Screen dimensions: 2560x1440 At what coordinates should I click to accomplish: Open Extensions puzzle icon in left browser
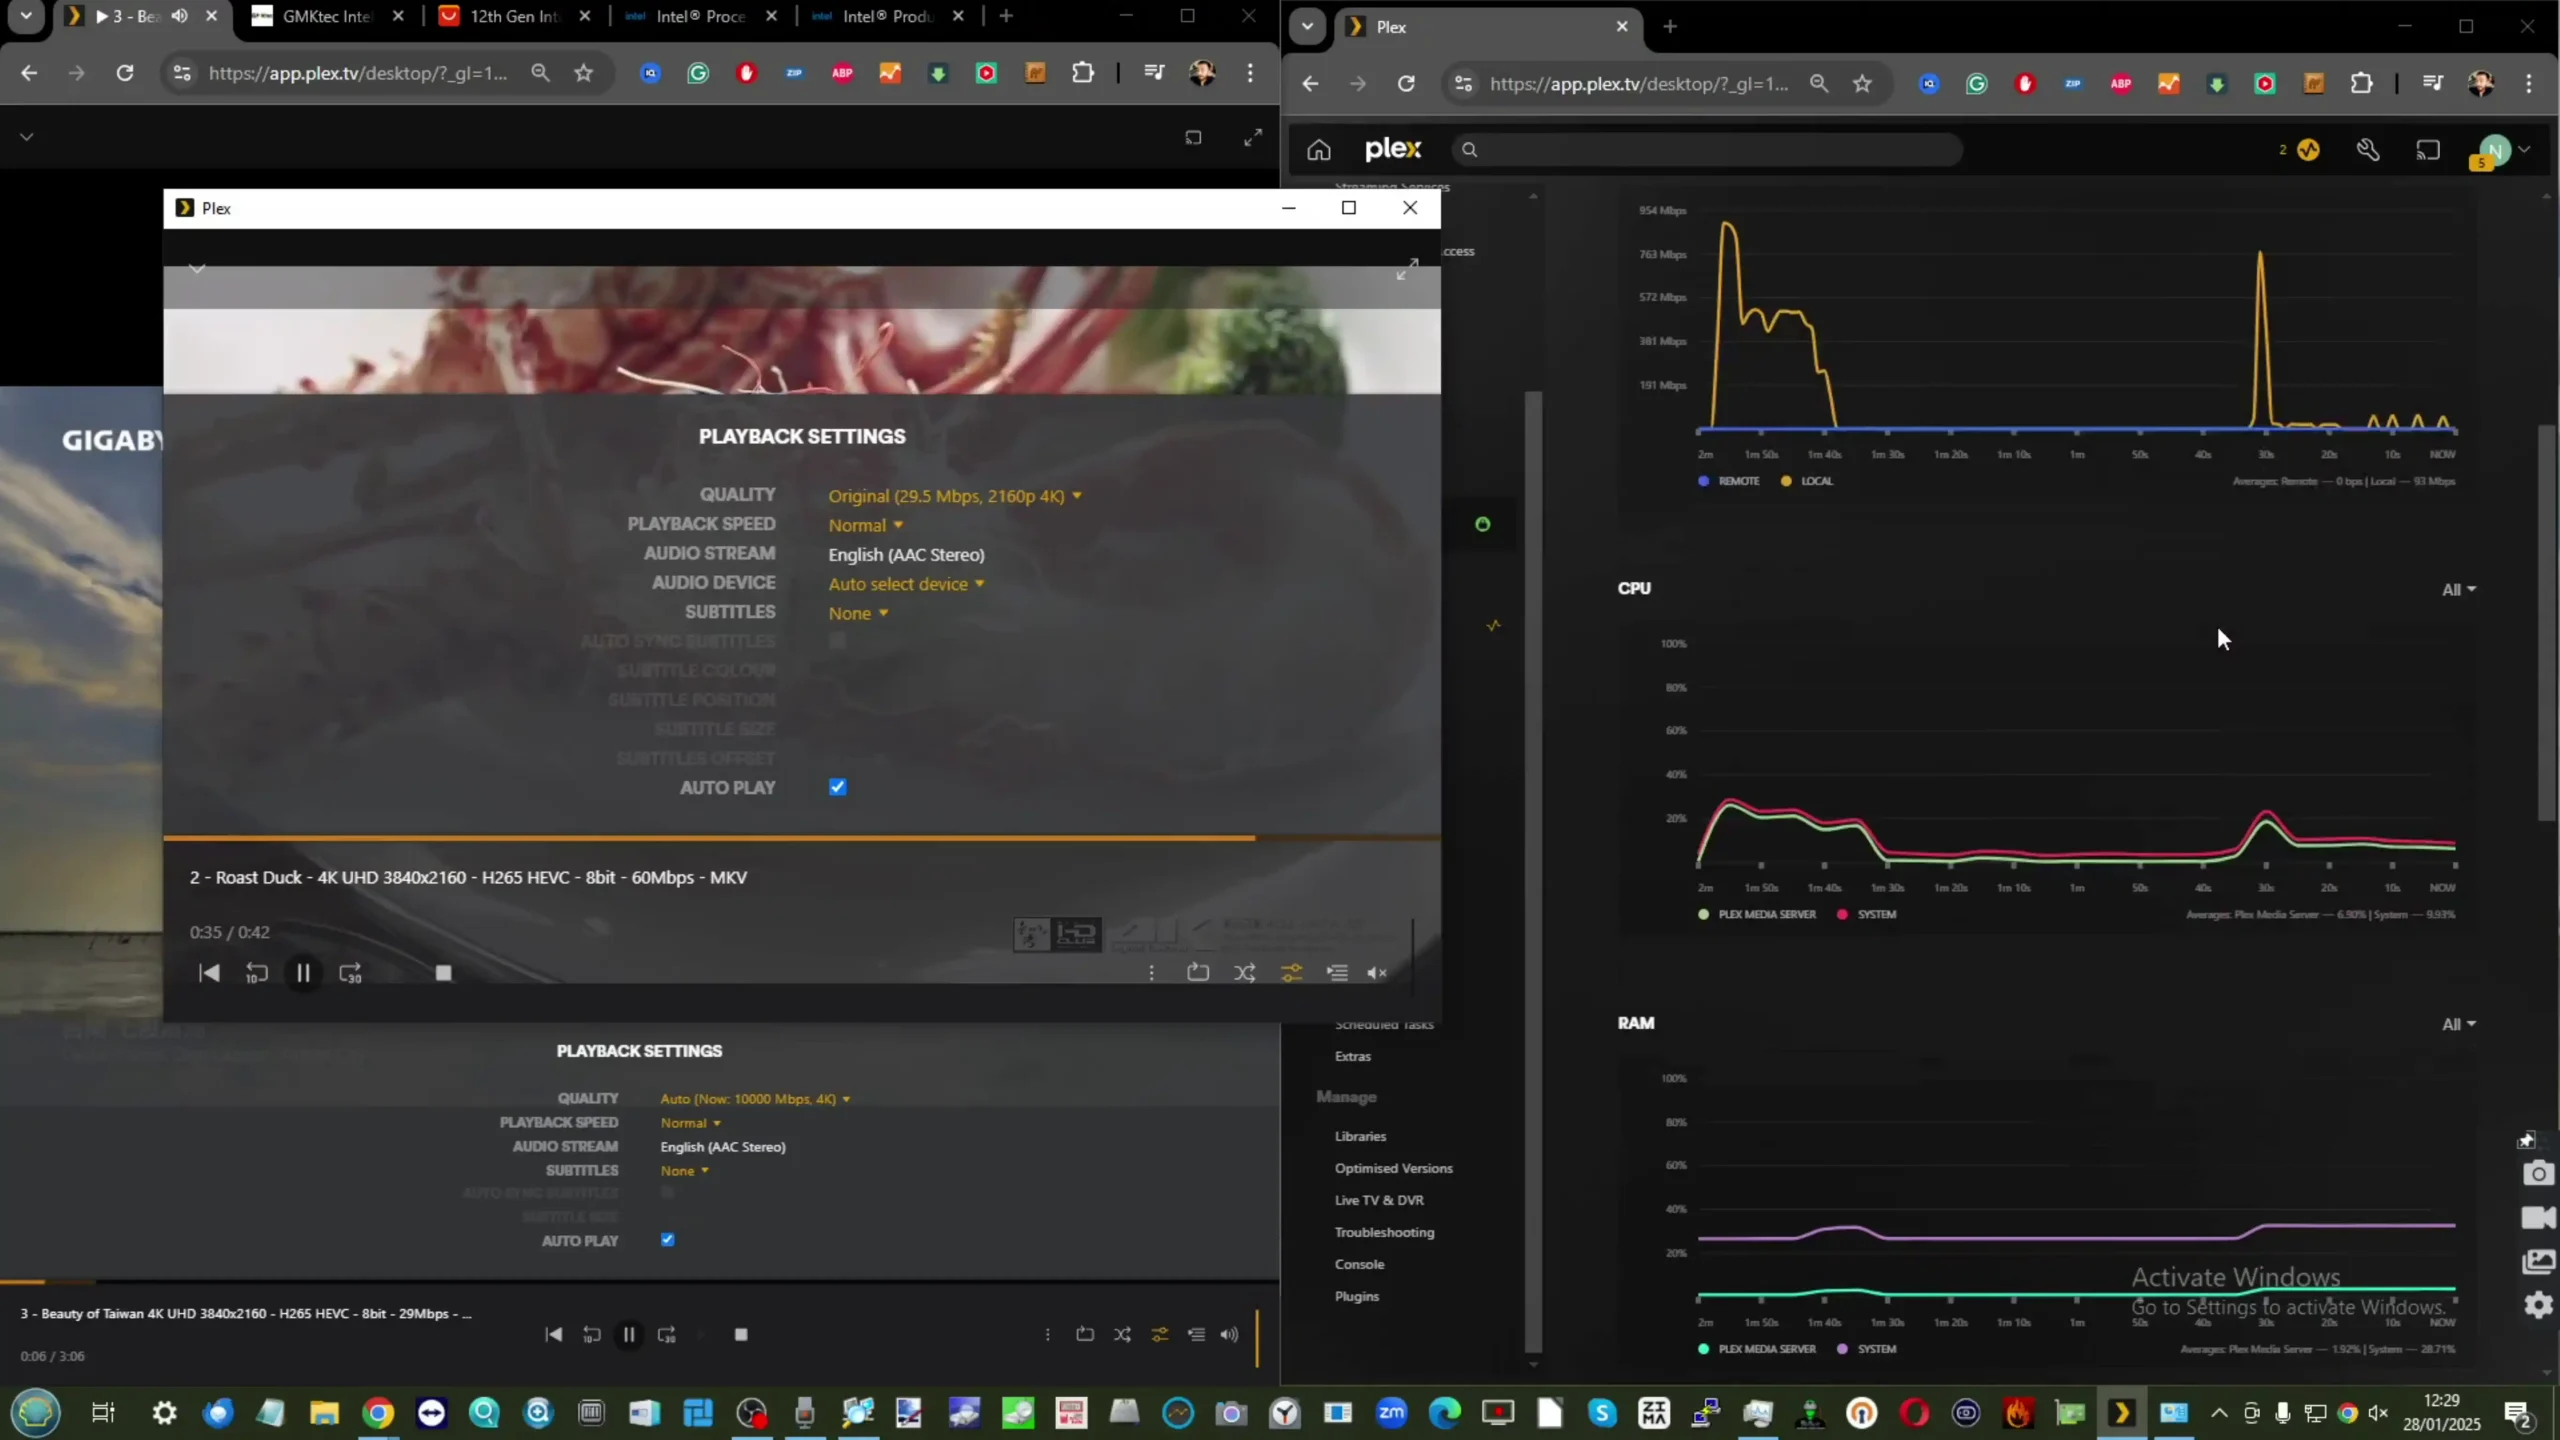point(1083,72)
